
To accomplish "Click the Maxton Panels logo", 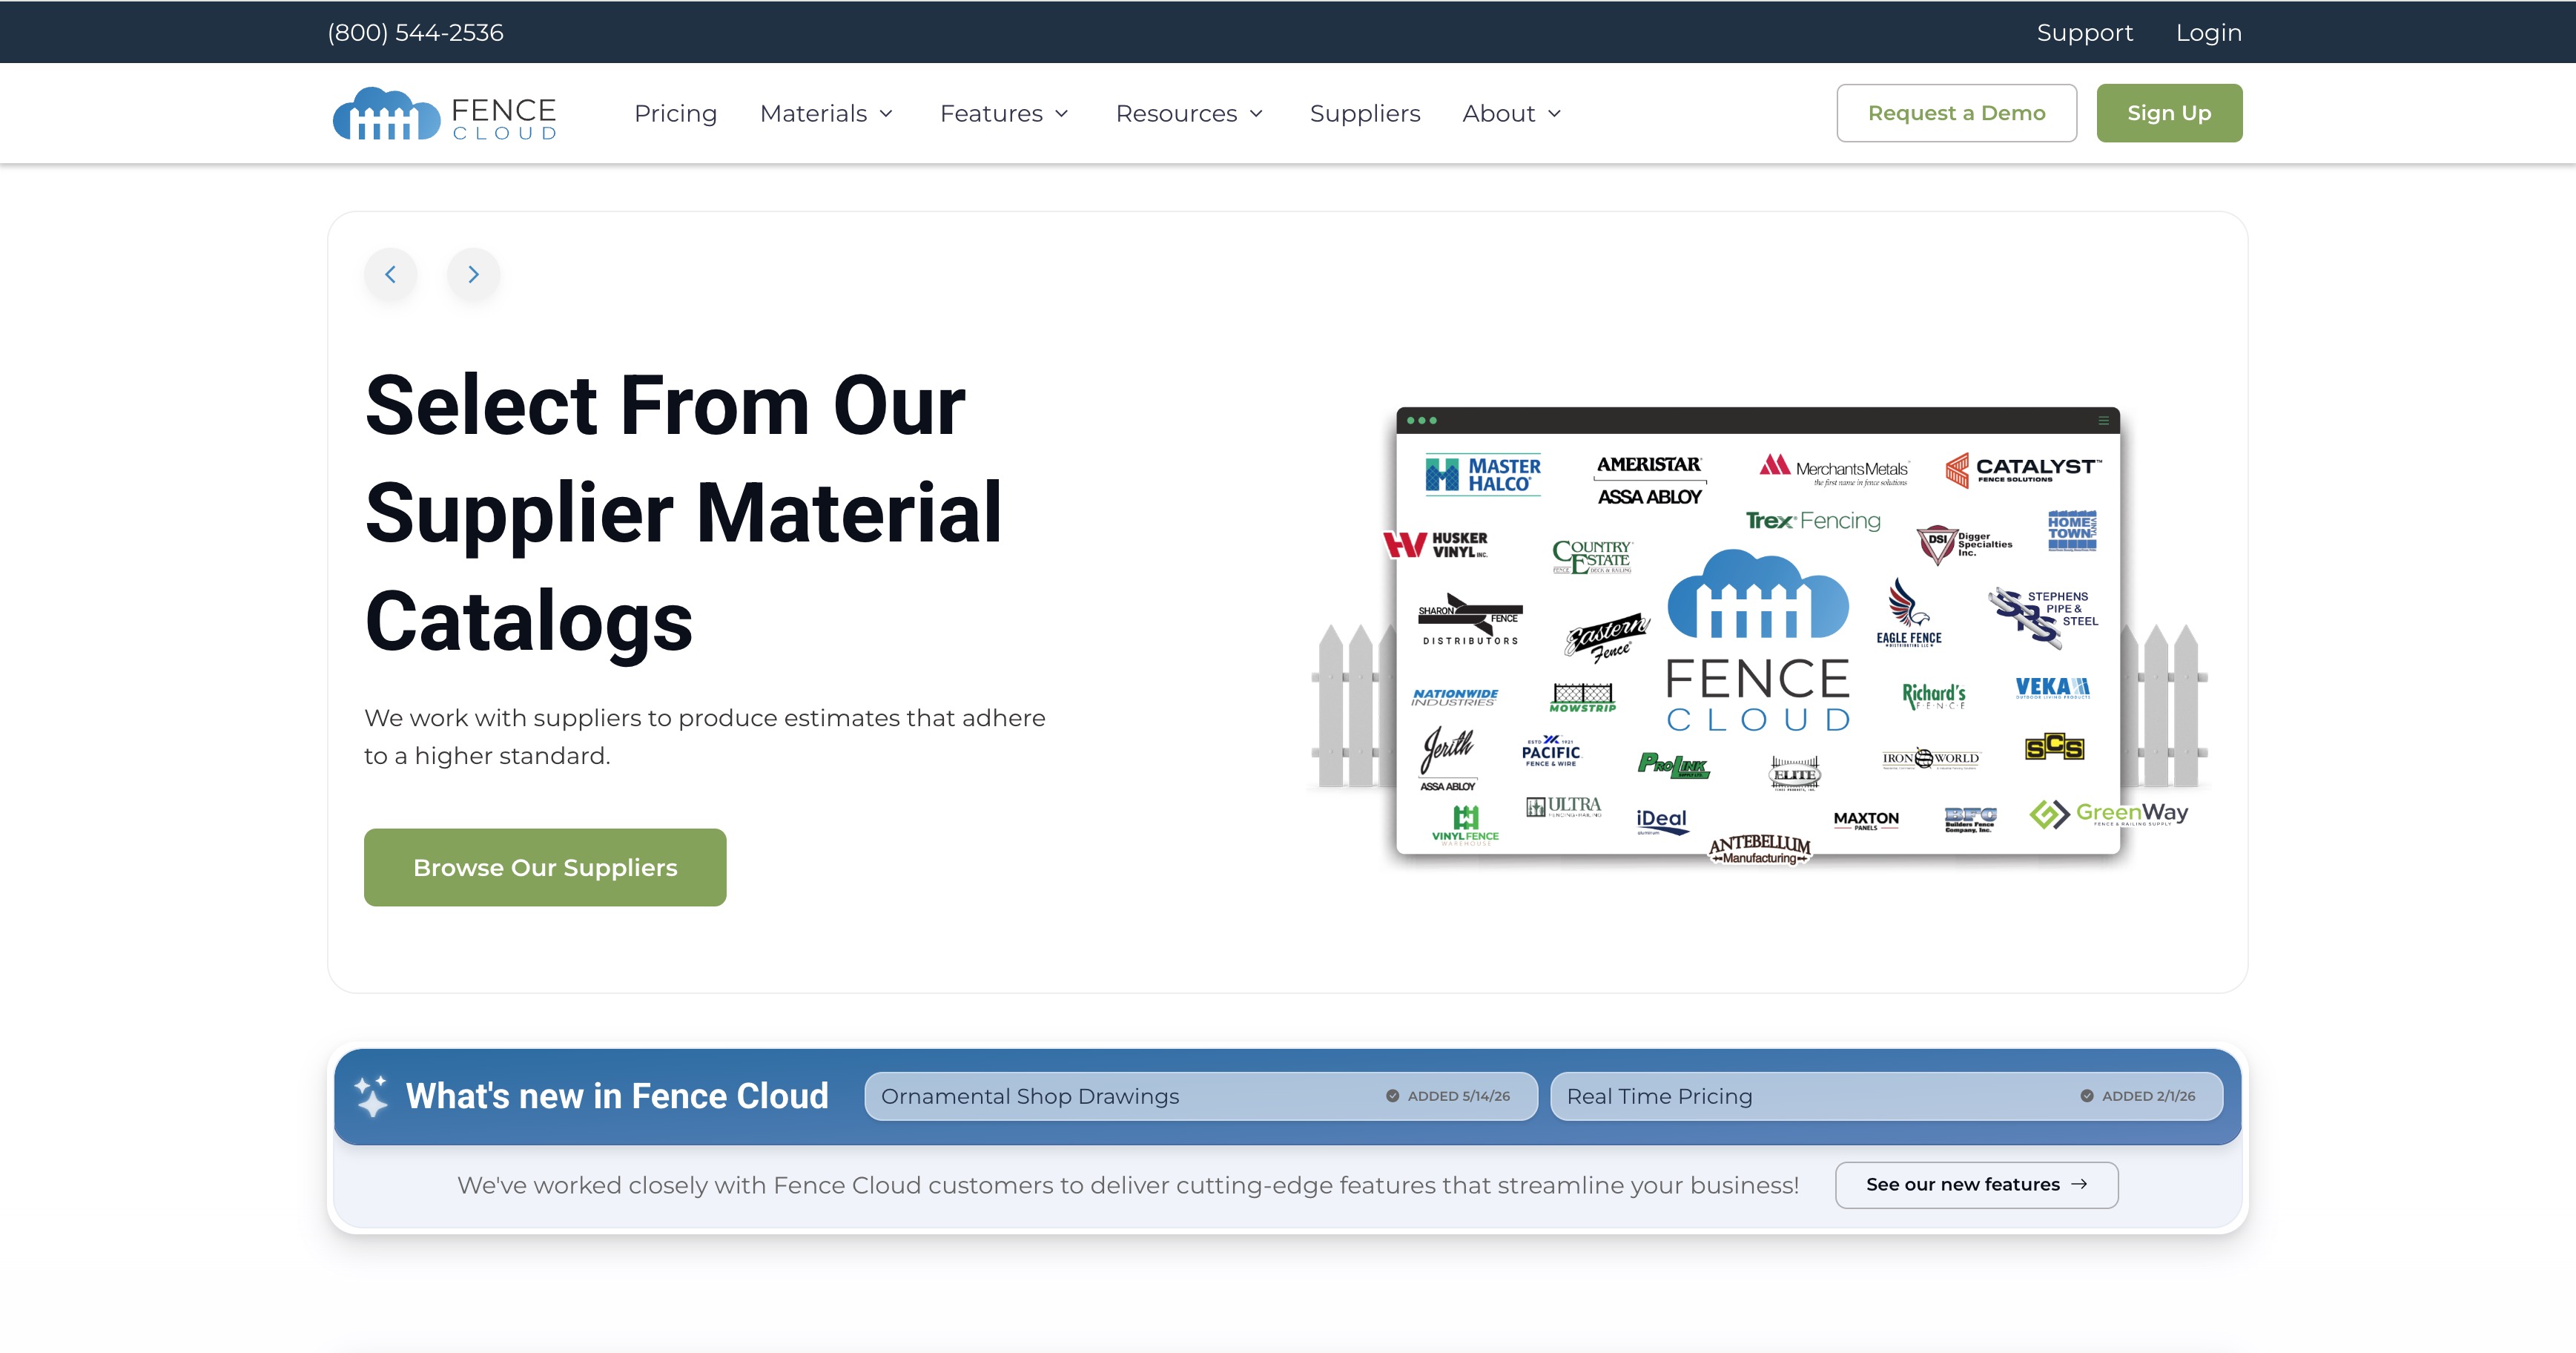I will pos(1866,821).
